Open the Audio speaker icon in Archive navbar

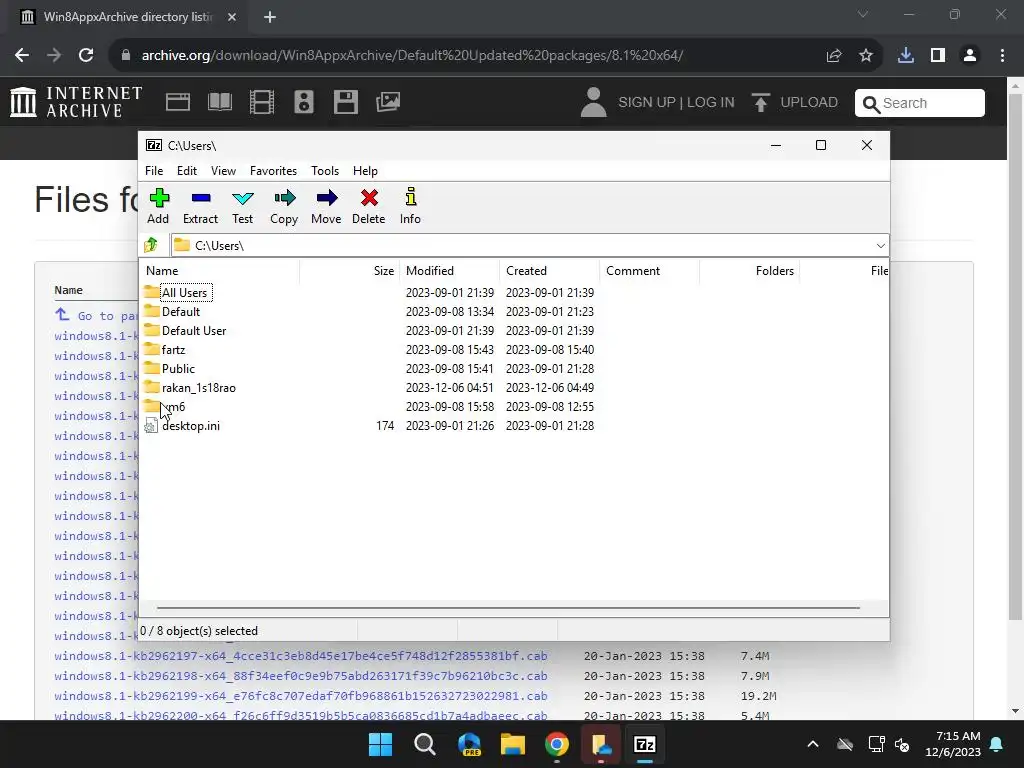[x=304, y=102]
